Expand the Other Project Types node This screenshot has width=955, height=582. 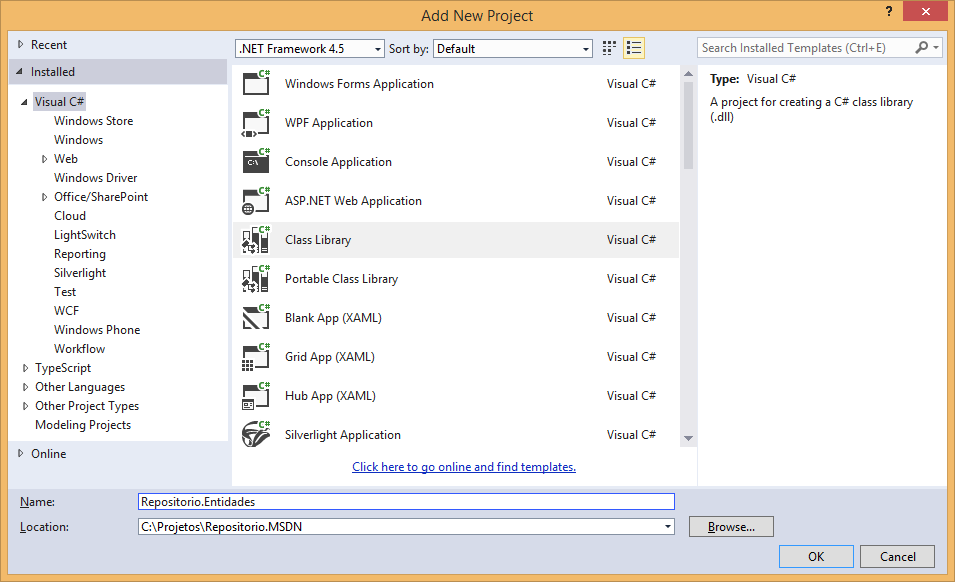tap(25, 405)
